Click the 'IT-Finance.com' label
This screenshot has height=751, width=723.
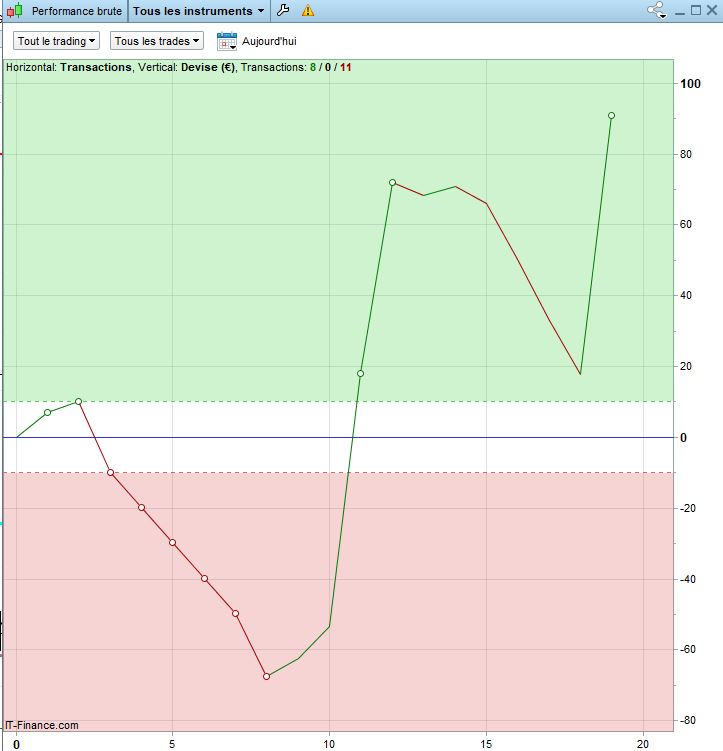point(42,725)
